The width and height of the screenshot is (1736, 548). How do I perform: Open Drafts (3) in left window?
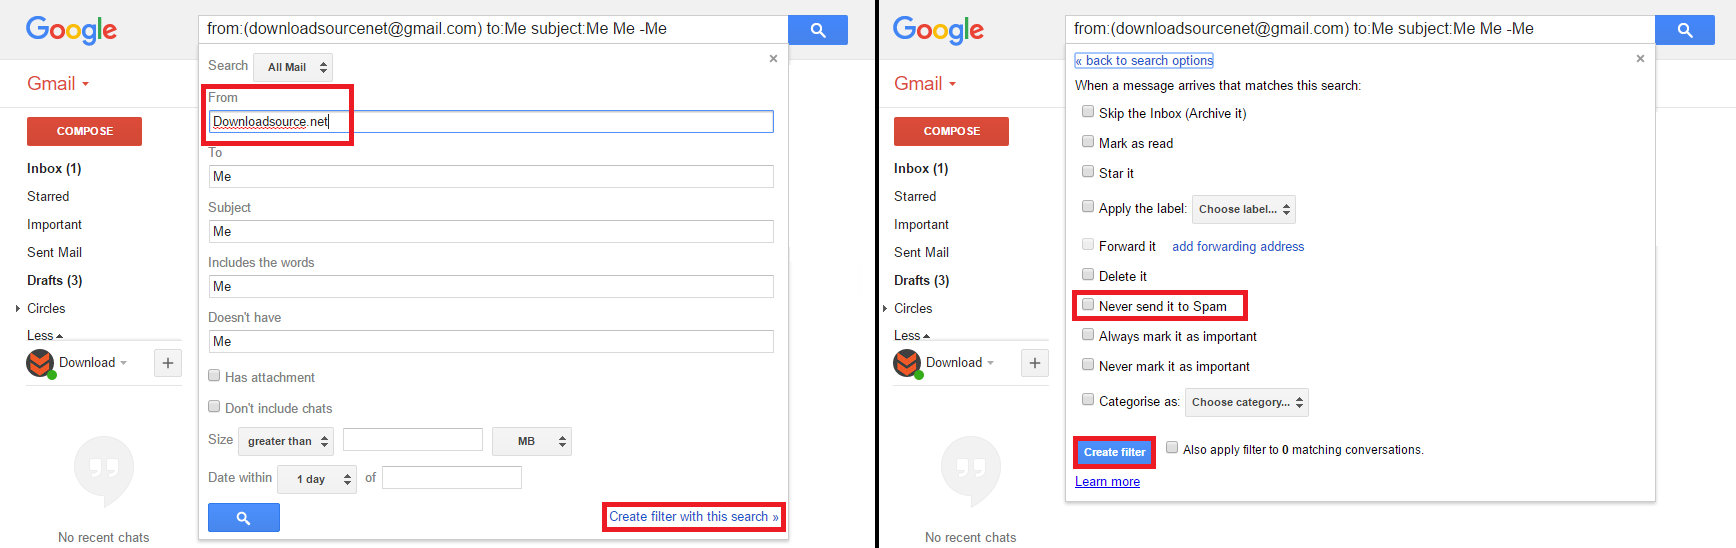tap(54, 281)
